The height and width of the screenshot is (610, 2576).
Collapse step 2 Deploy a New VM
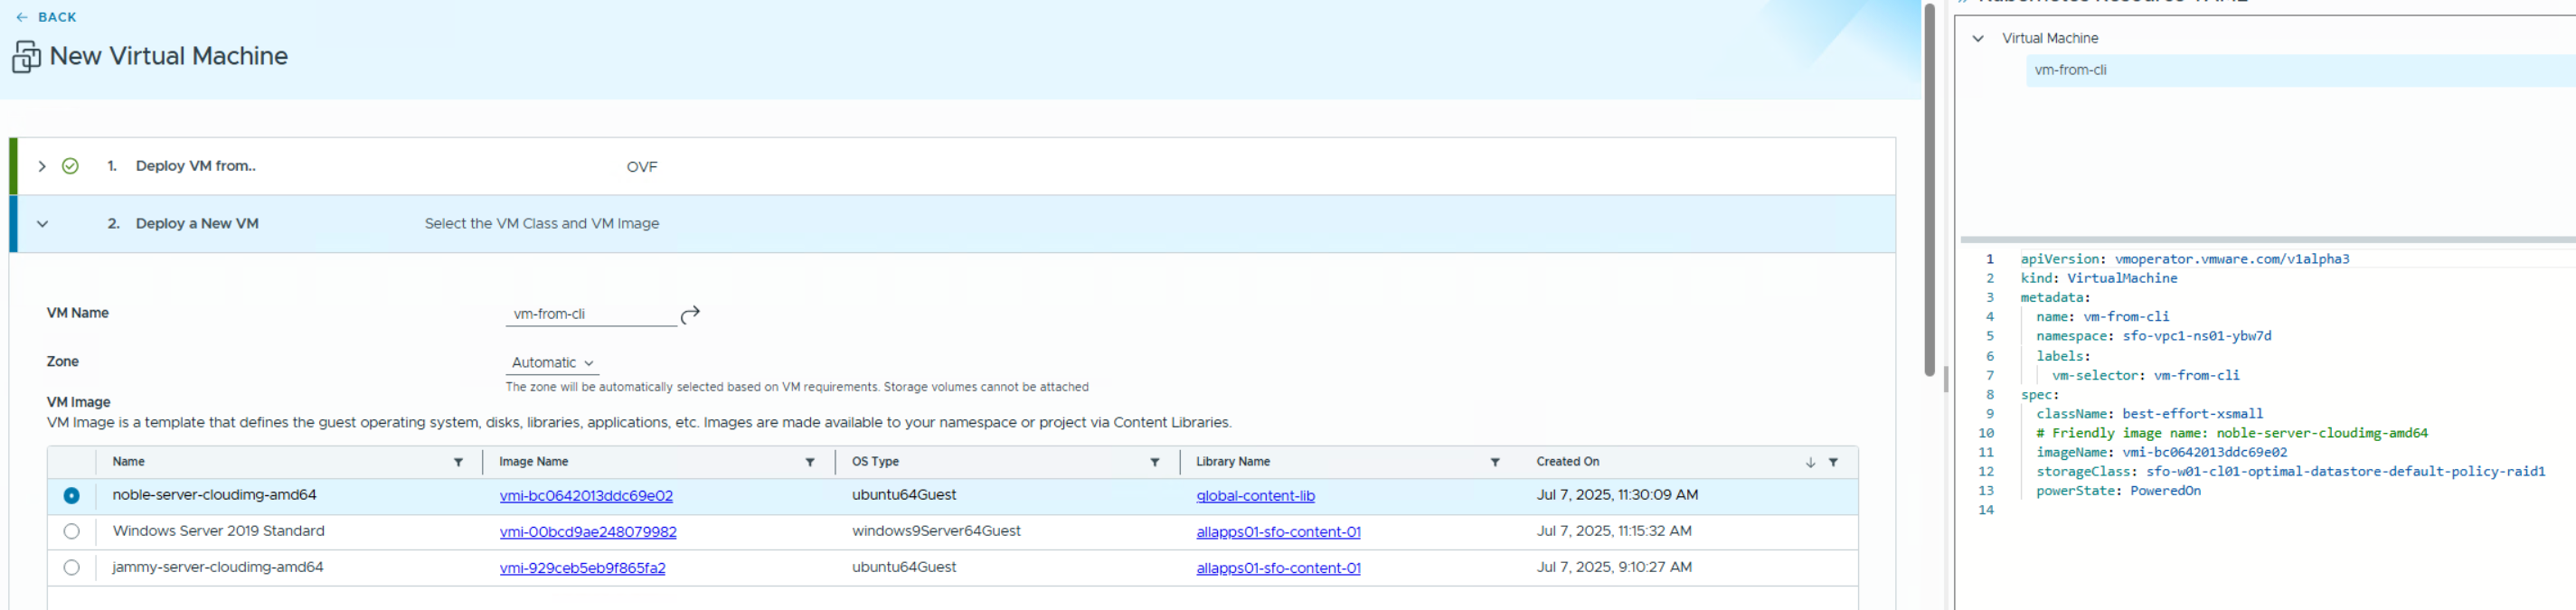(42, 224)
